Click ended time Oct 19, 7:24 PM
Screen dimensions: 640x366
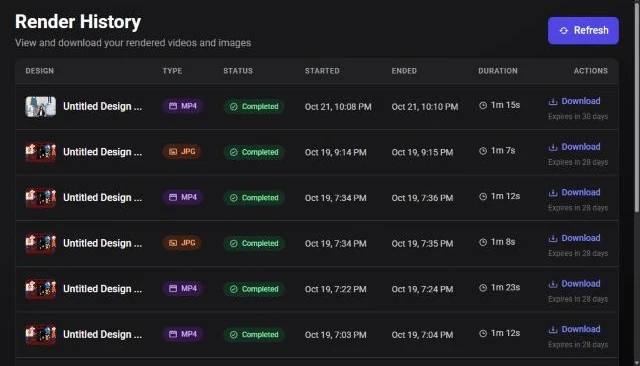coord(422,289)
